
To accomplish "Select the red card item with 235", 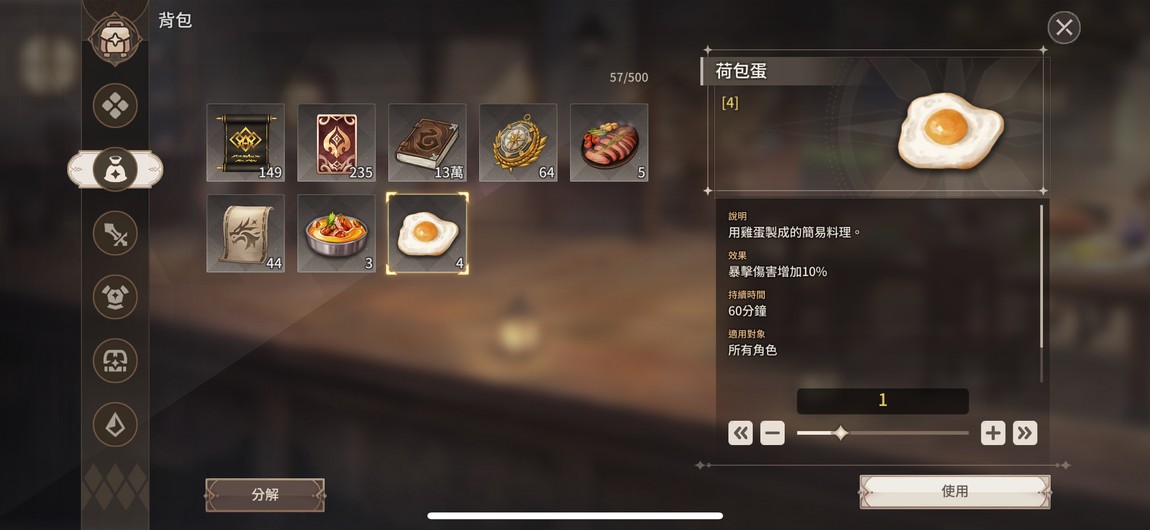I will point(337,142).
